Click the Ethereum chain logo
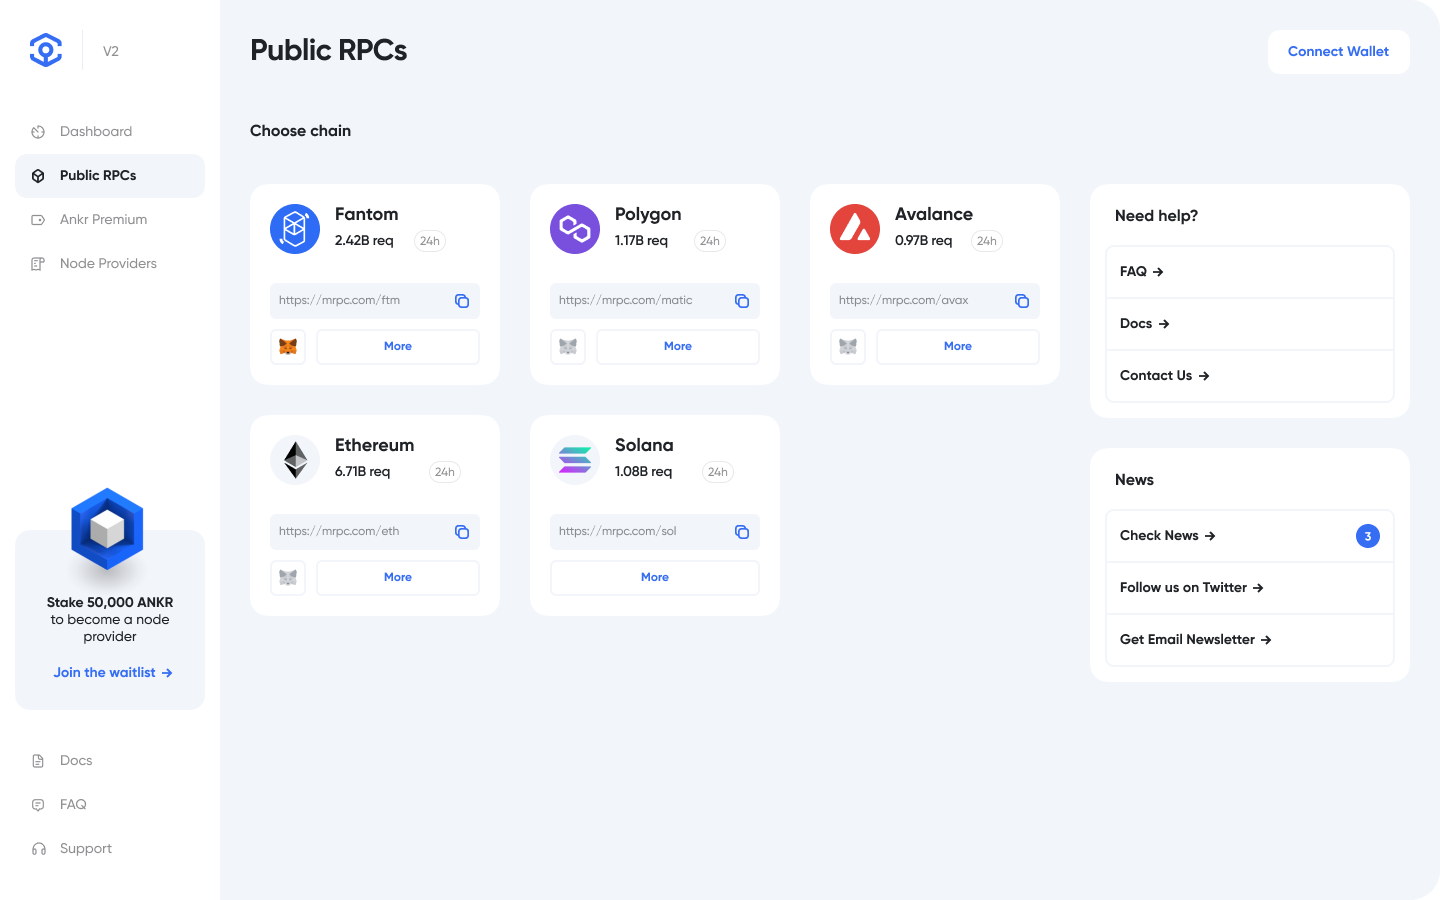 295,460
